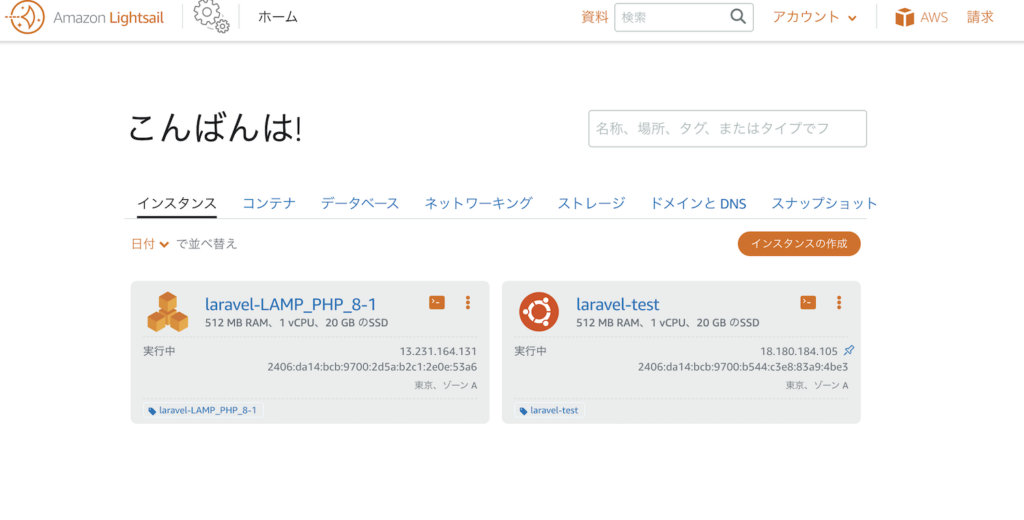Click the Amazon Lightsail logo

point(84,18)
